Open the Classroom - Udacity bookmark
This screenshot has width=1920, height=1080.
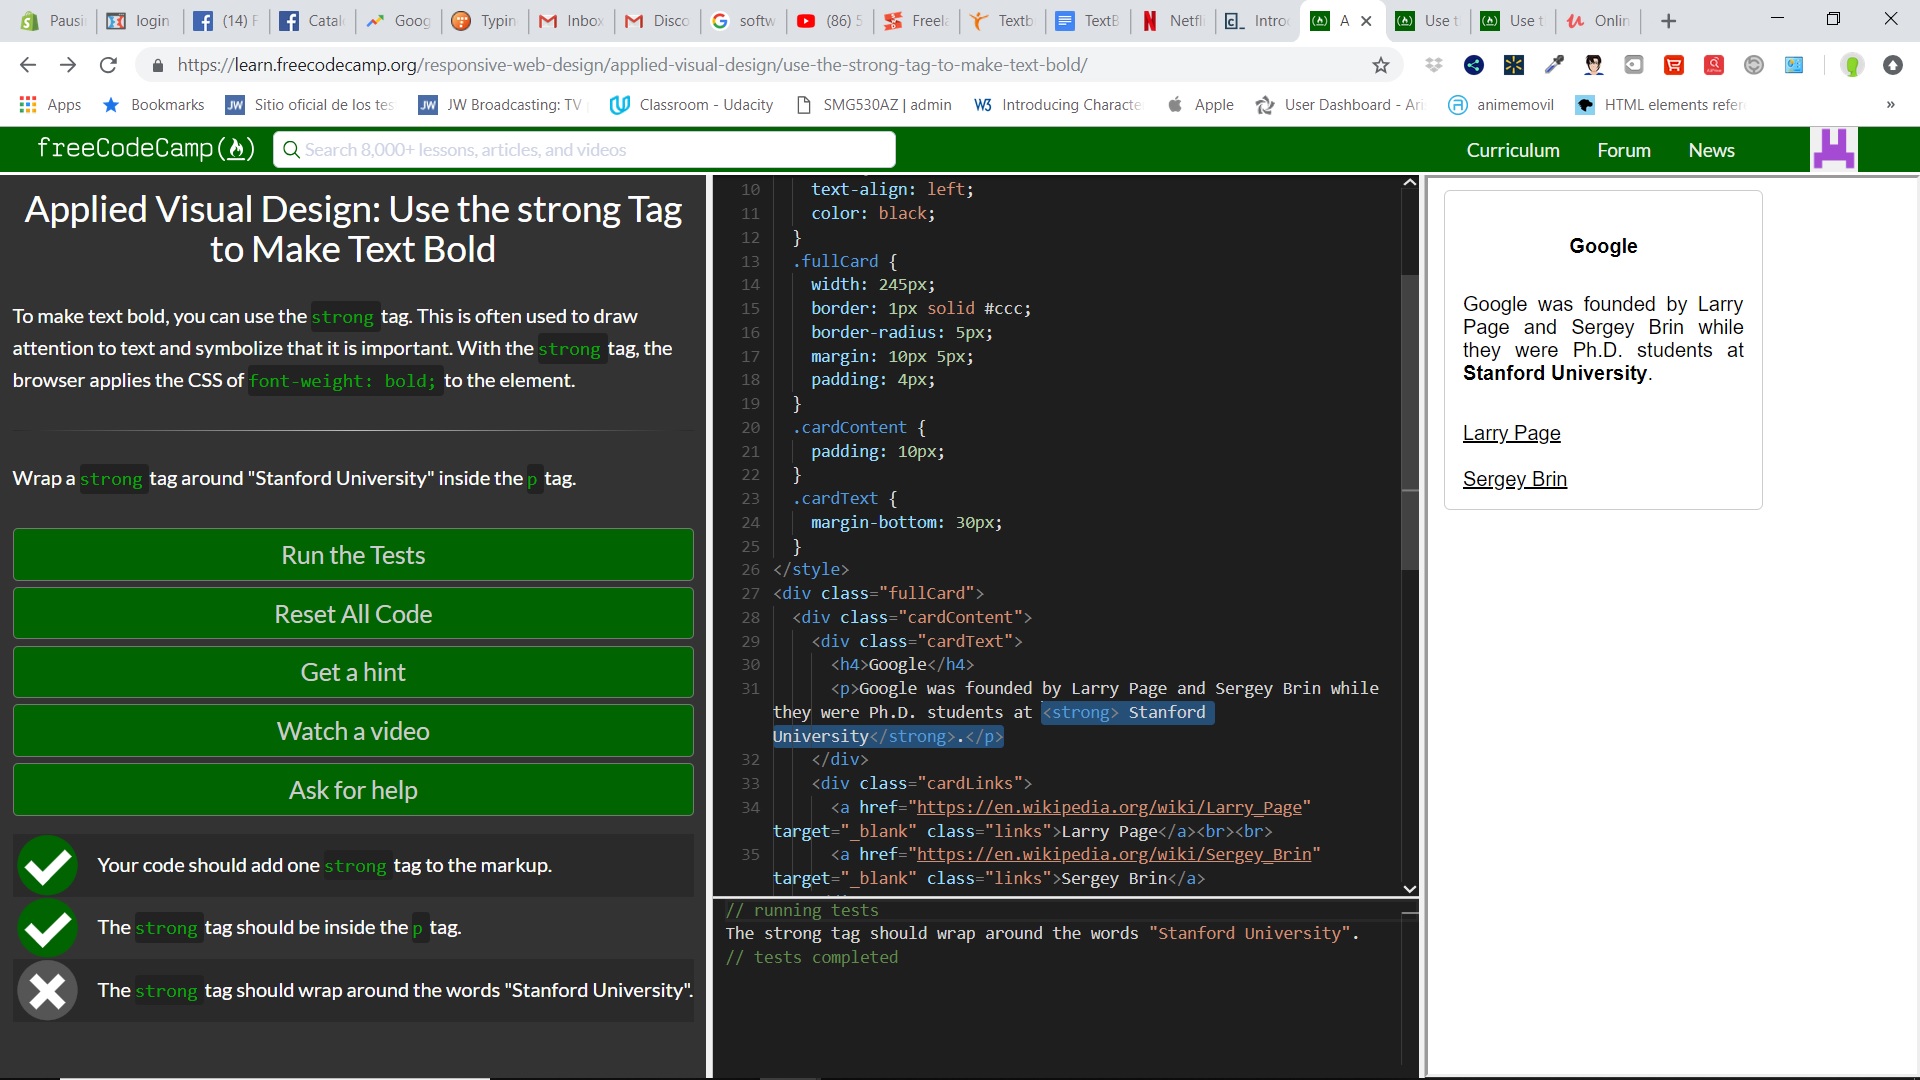691,105
